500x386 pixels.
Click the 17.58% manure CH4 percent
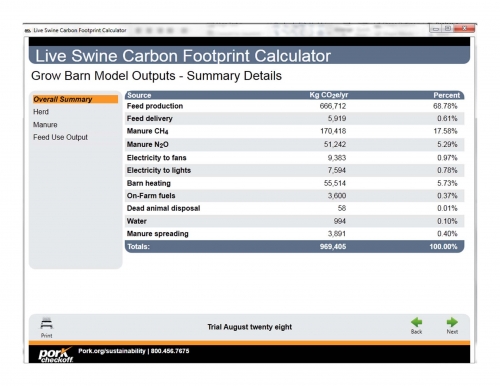coord(445,131)
